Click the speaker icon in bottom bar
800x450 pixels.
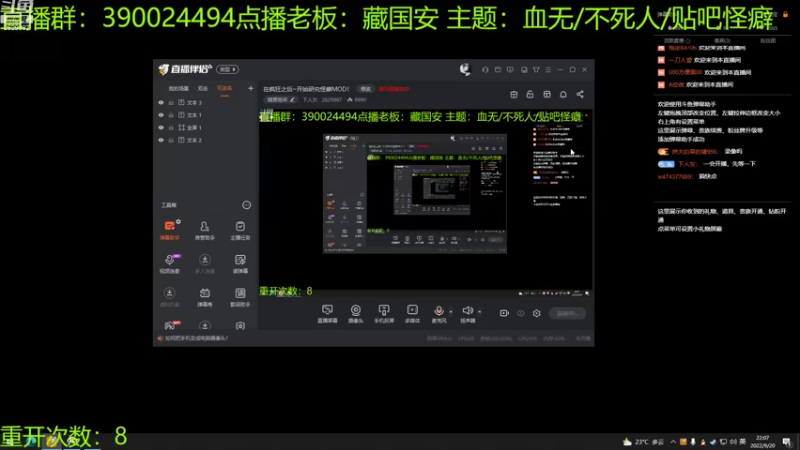tap(467, 310)
